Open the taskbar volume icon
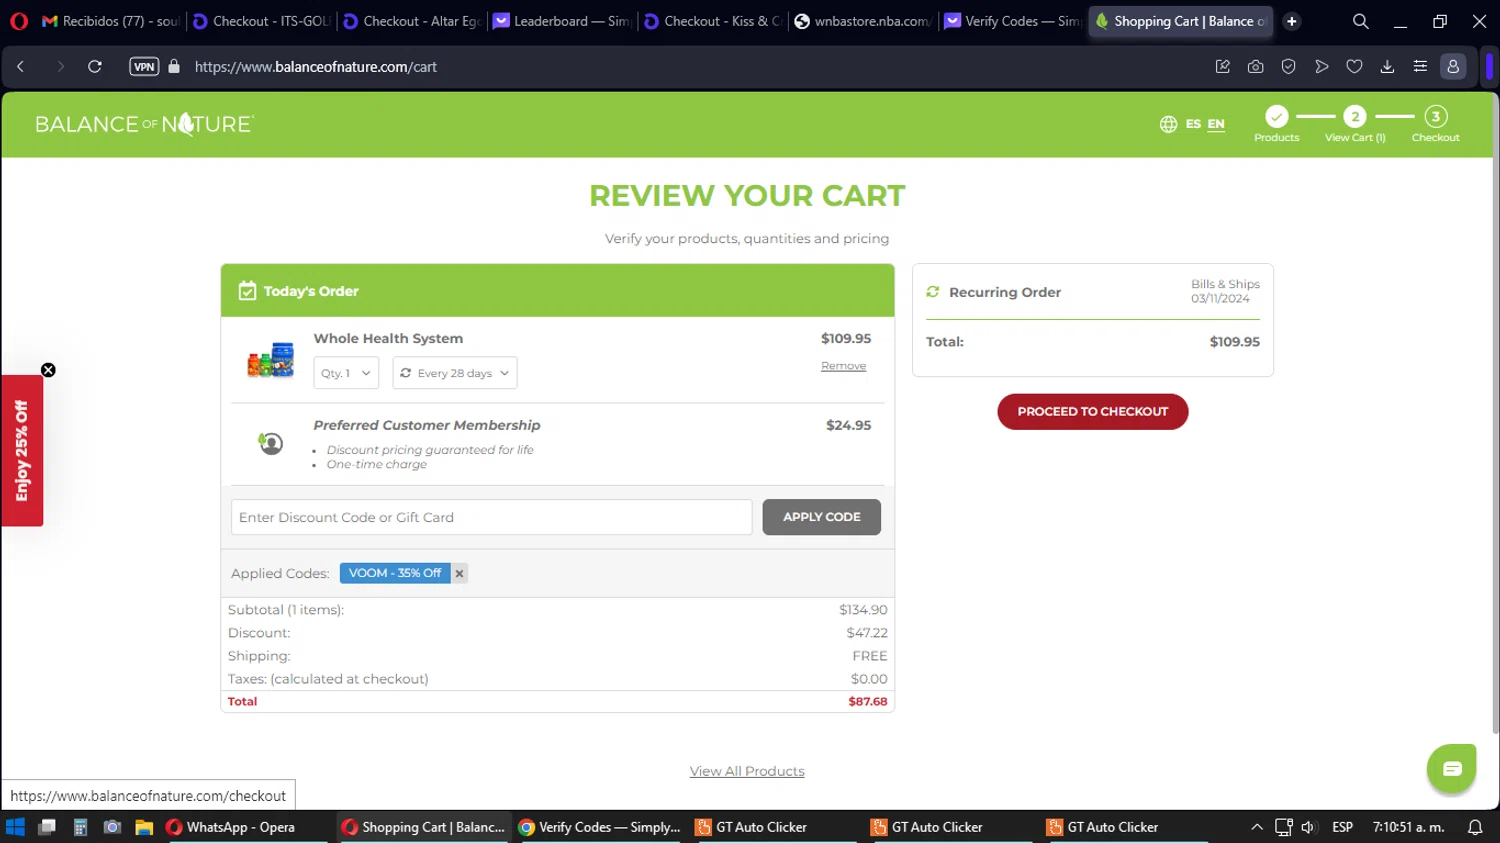This screenshot has height=843, width=1500. click(1308, 827)
